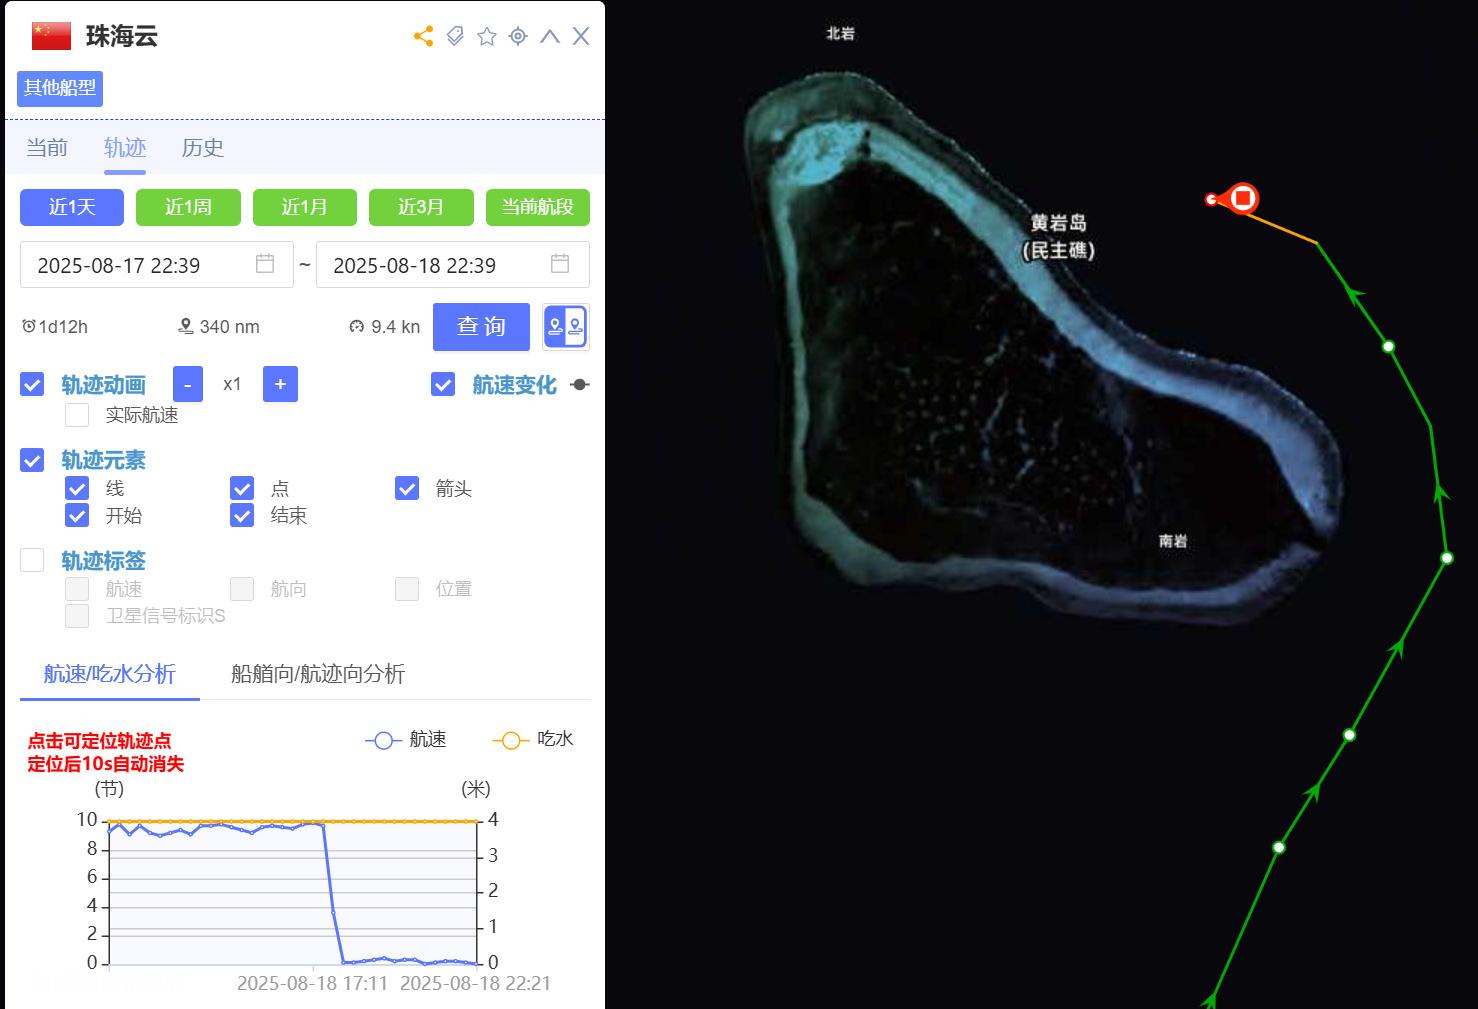This screenshot has height=1009, width=1478.
Task: Choose the 近1月 time range
Action: [x=305, y=207]
